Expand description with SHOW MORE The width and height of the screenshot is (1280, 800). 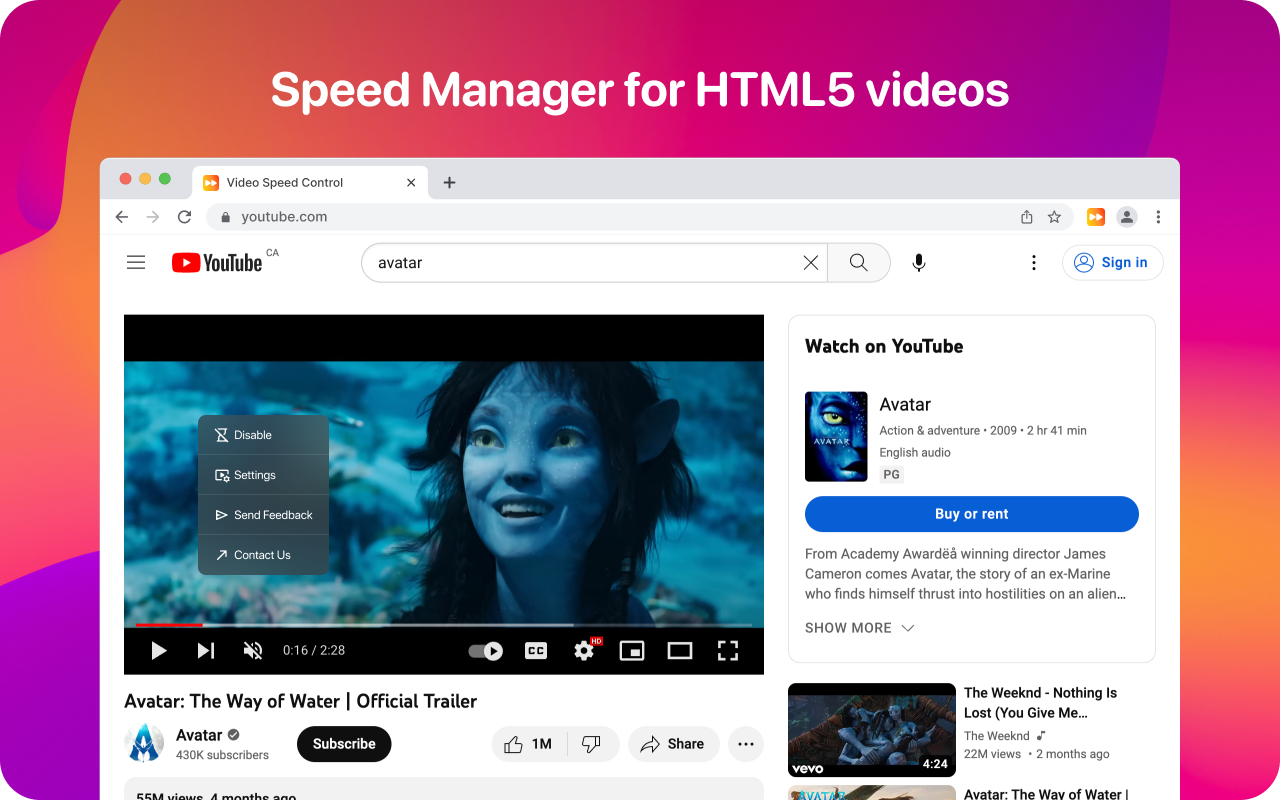pyautogui.click(x=860, y=628)
